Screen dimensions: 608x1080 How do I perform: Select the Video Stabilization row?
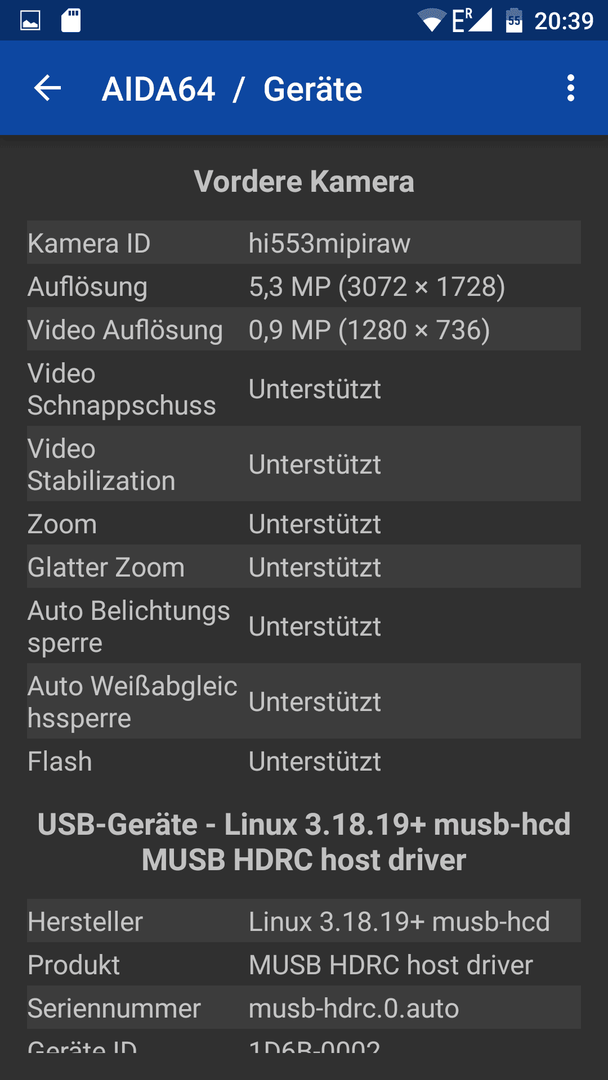click(304, 464)
